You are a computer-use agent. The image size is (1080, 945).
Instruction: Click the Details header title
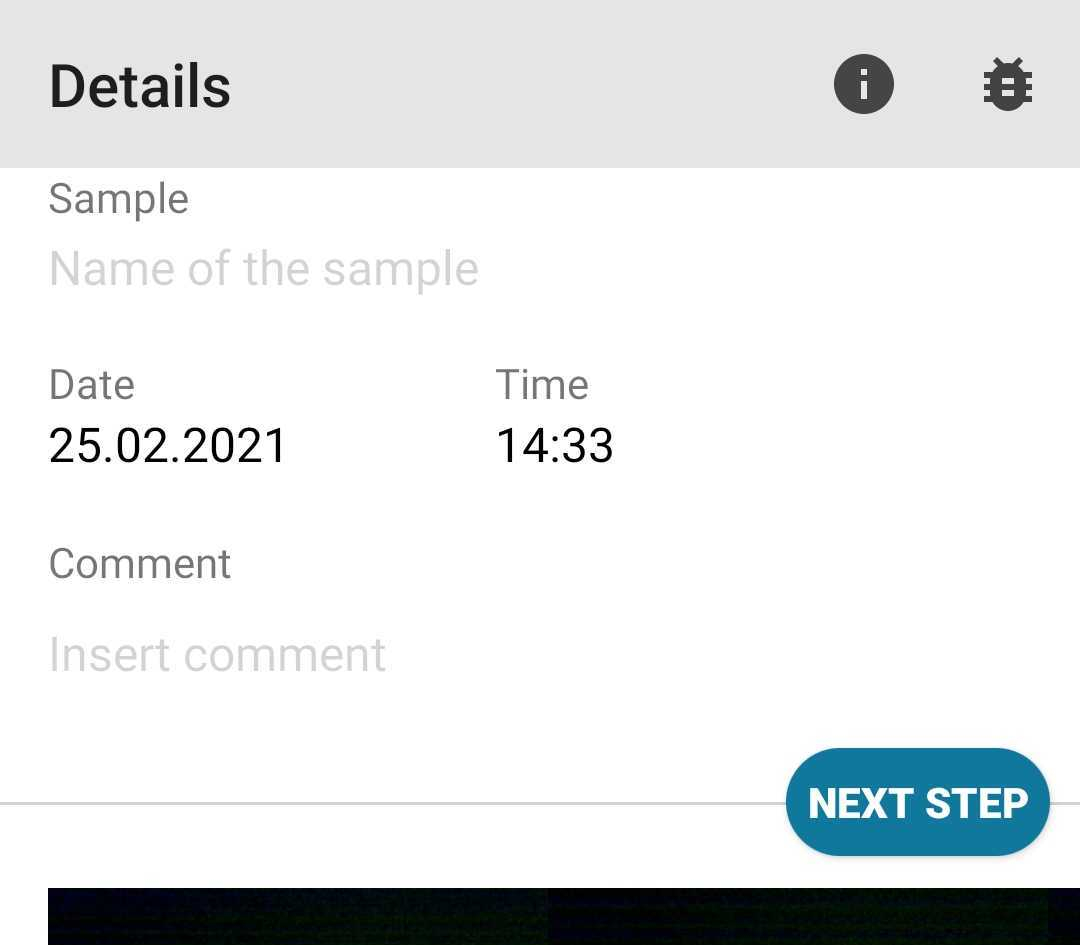click(x=140, y=86)
